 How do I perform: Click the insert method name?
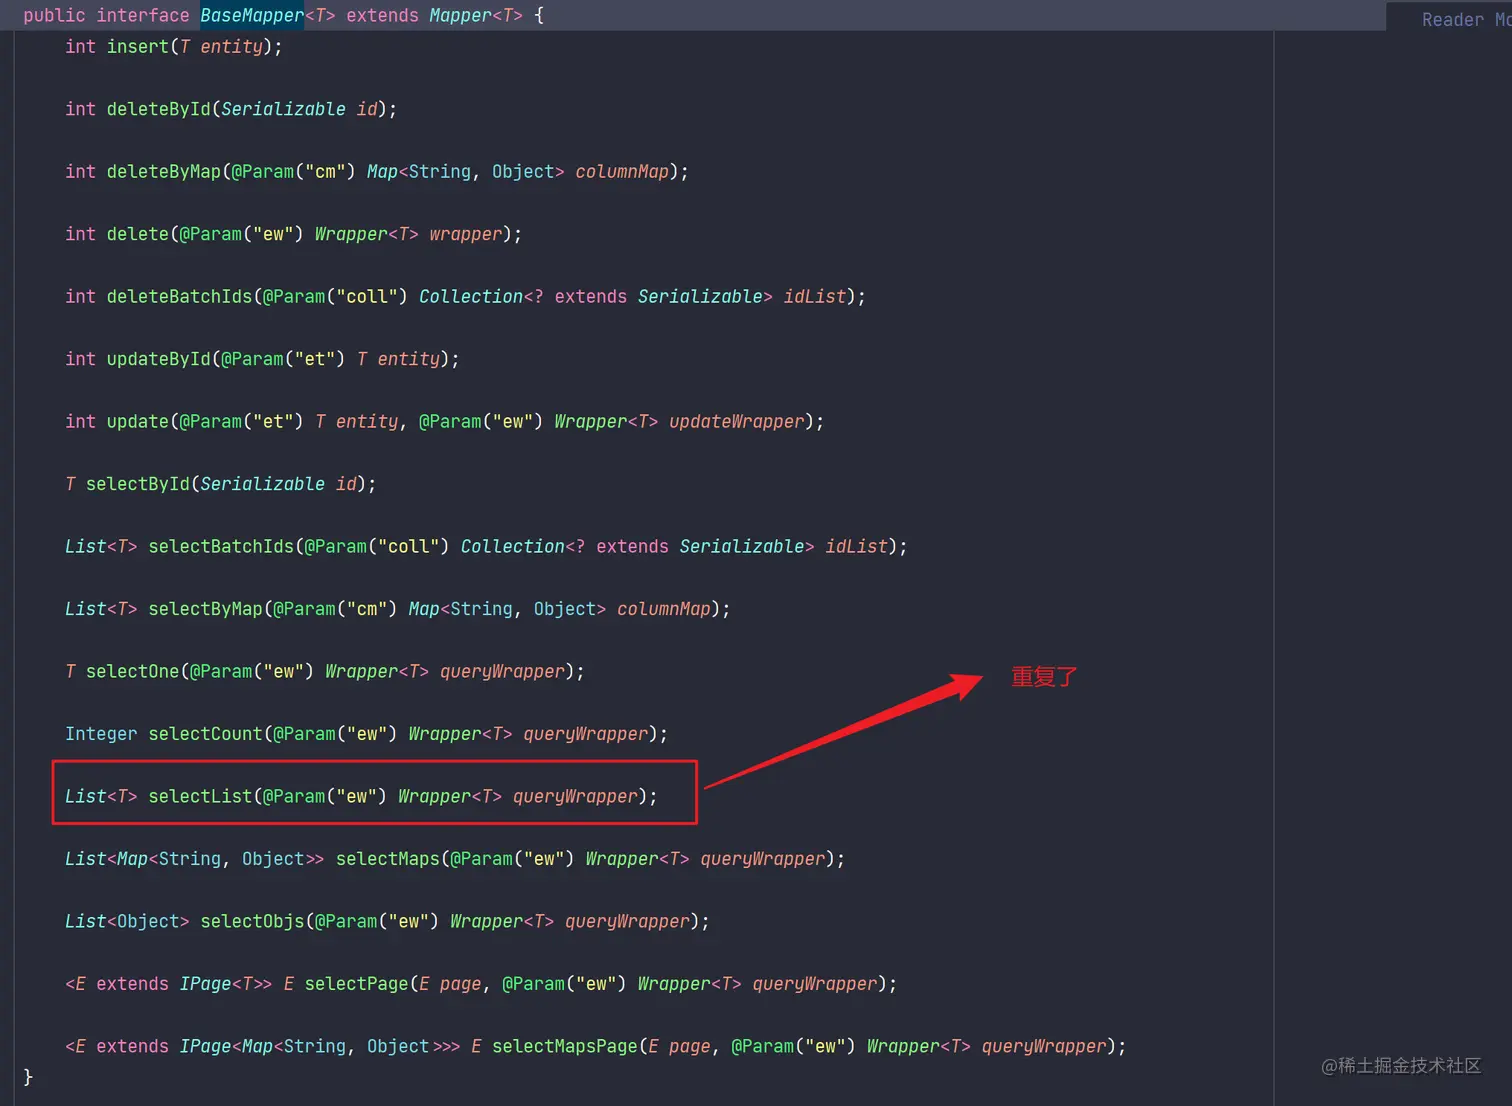138,47
